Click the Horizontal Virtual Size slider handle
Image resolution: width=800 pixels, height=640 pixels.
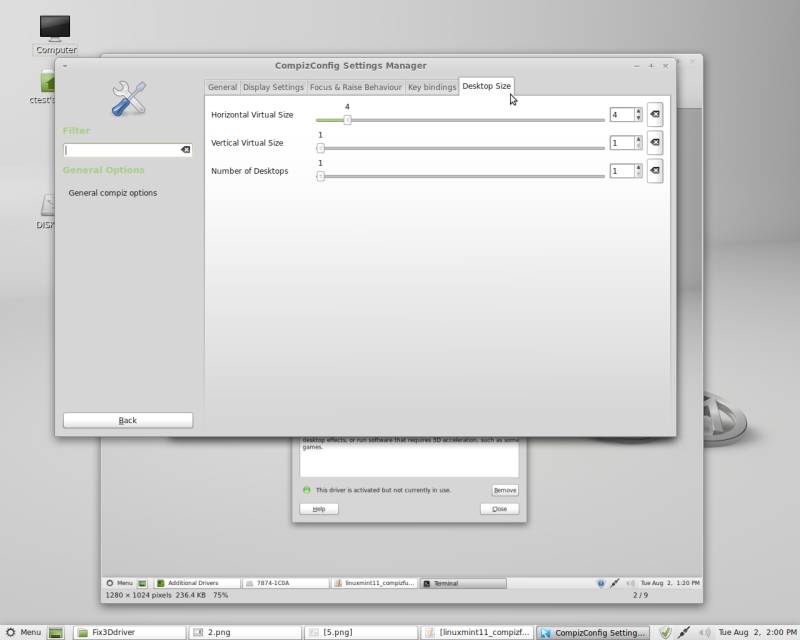coord(347,120)
